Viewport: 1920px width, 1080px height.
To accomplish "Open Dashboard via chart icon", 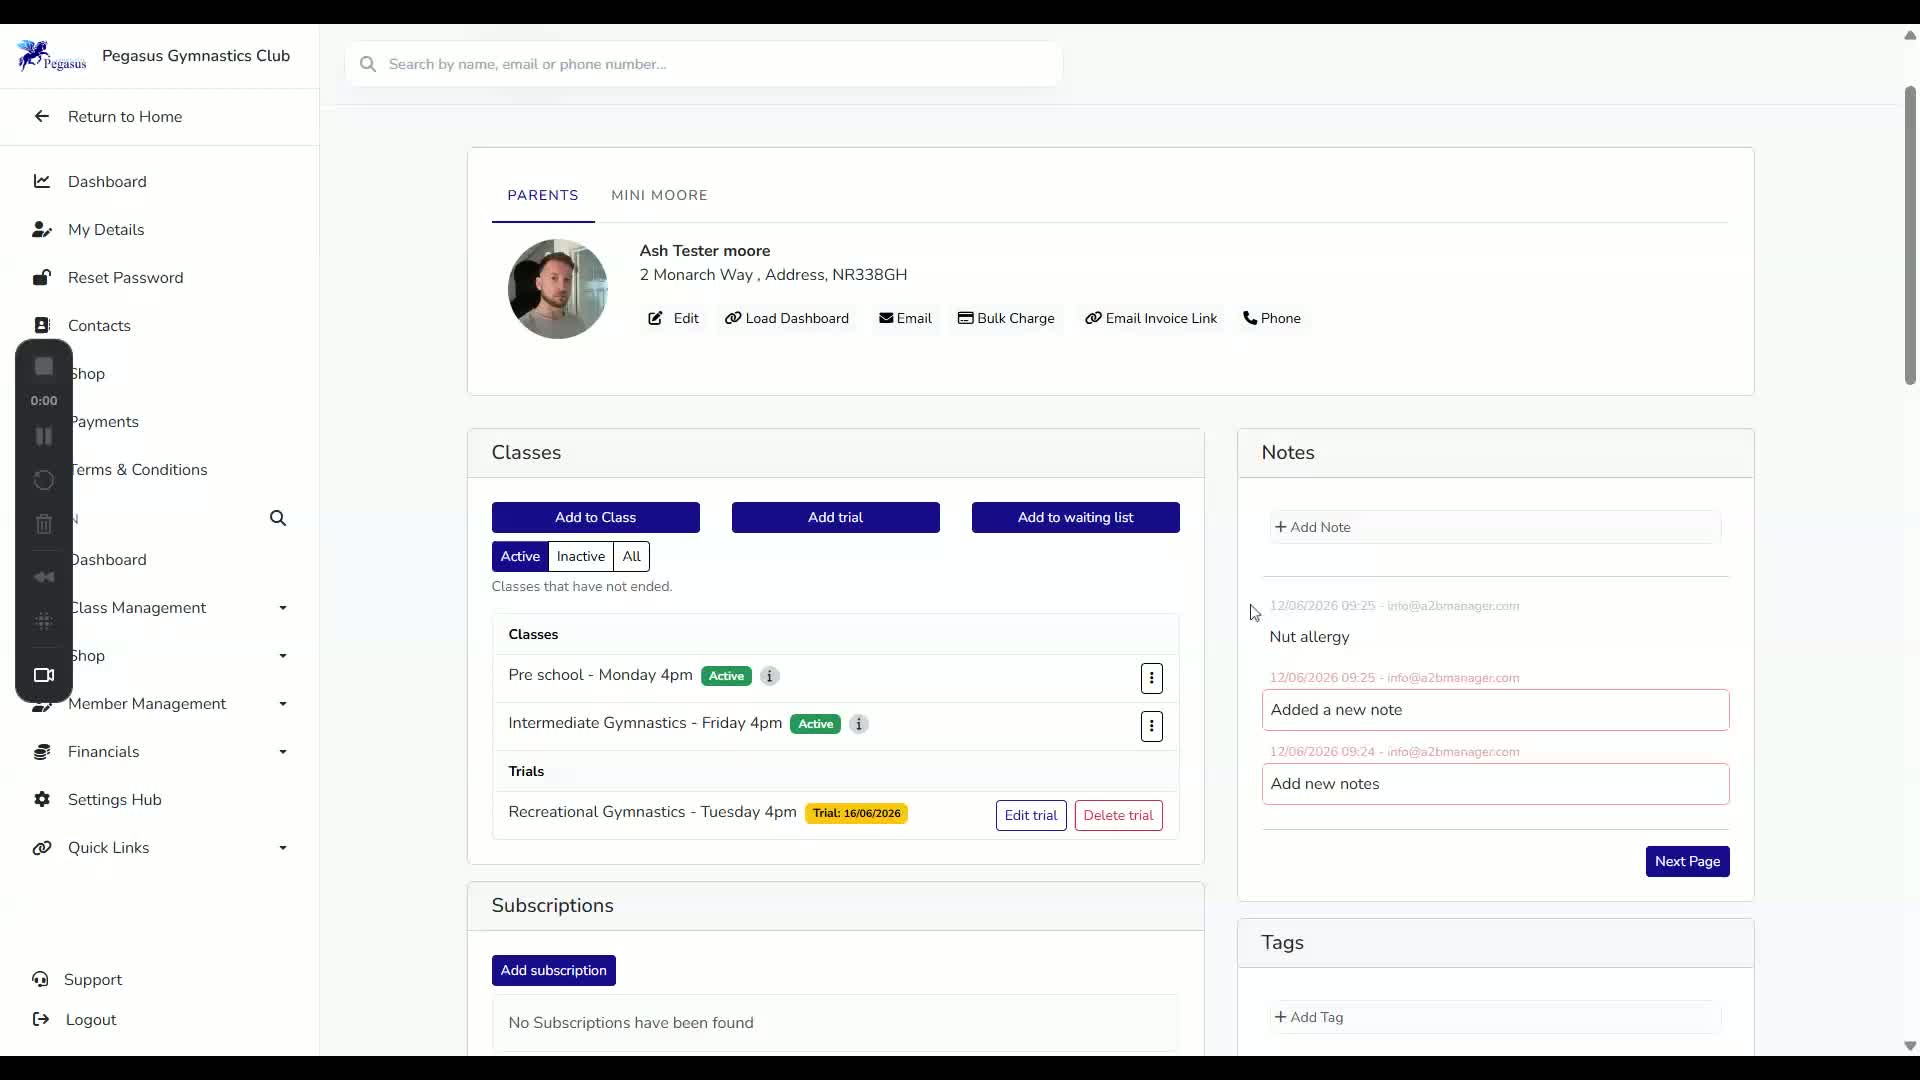I will coord(41,181).
